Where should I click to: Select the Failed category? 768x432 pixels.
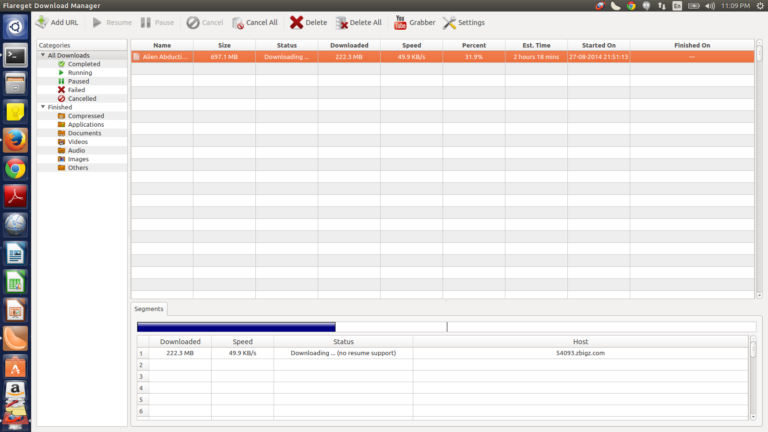(x=76, y=90)
